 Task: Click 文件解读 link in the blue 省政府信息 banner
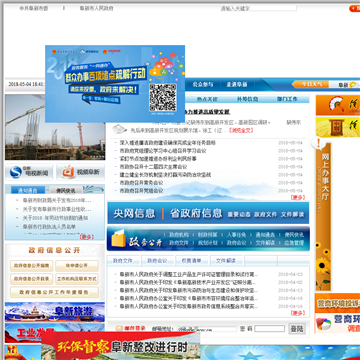coord(292,214)
